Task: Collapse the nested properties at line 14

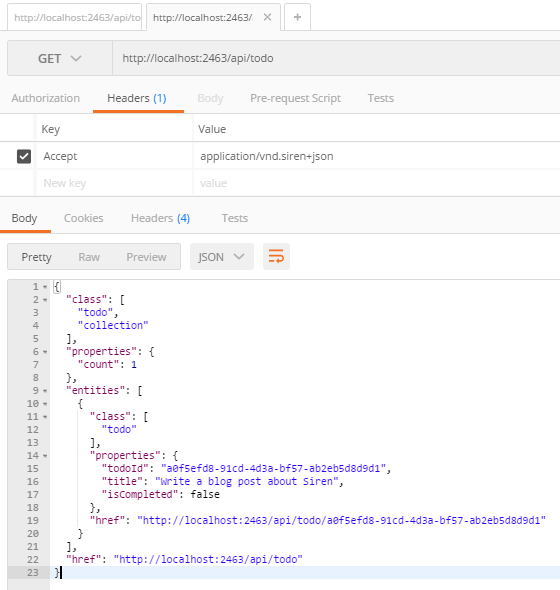Action: point(45,456)
